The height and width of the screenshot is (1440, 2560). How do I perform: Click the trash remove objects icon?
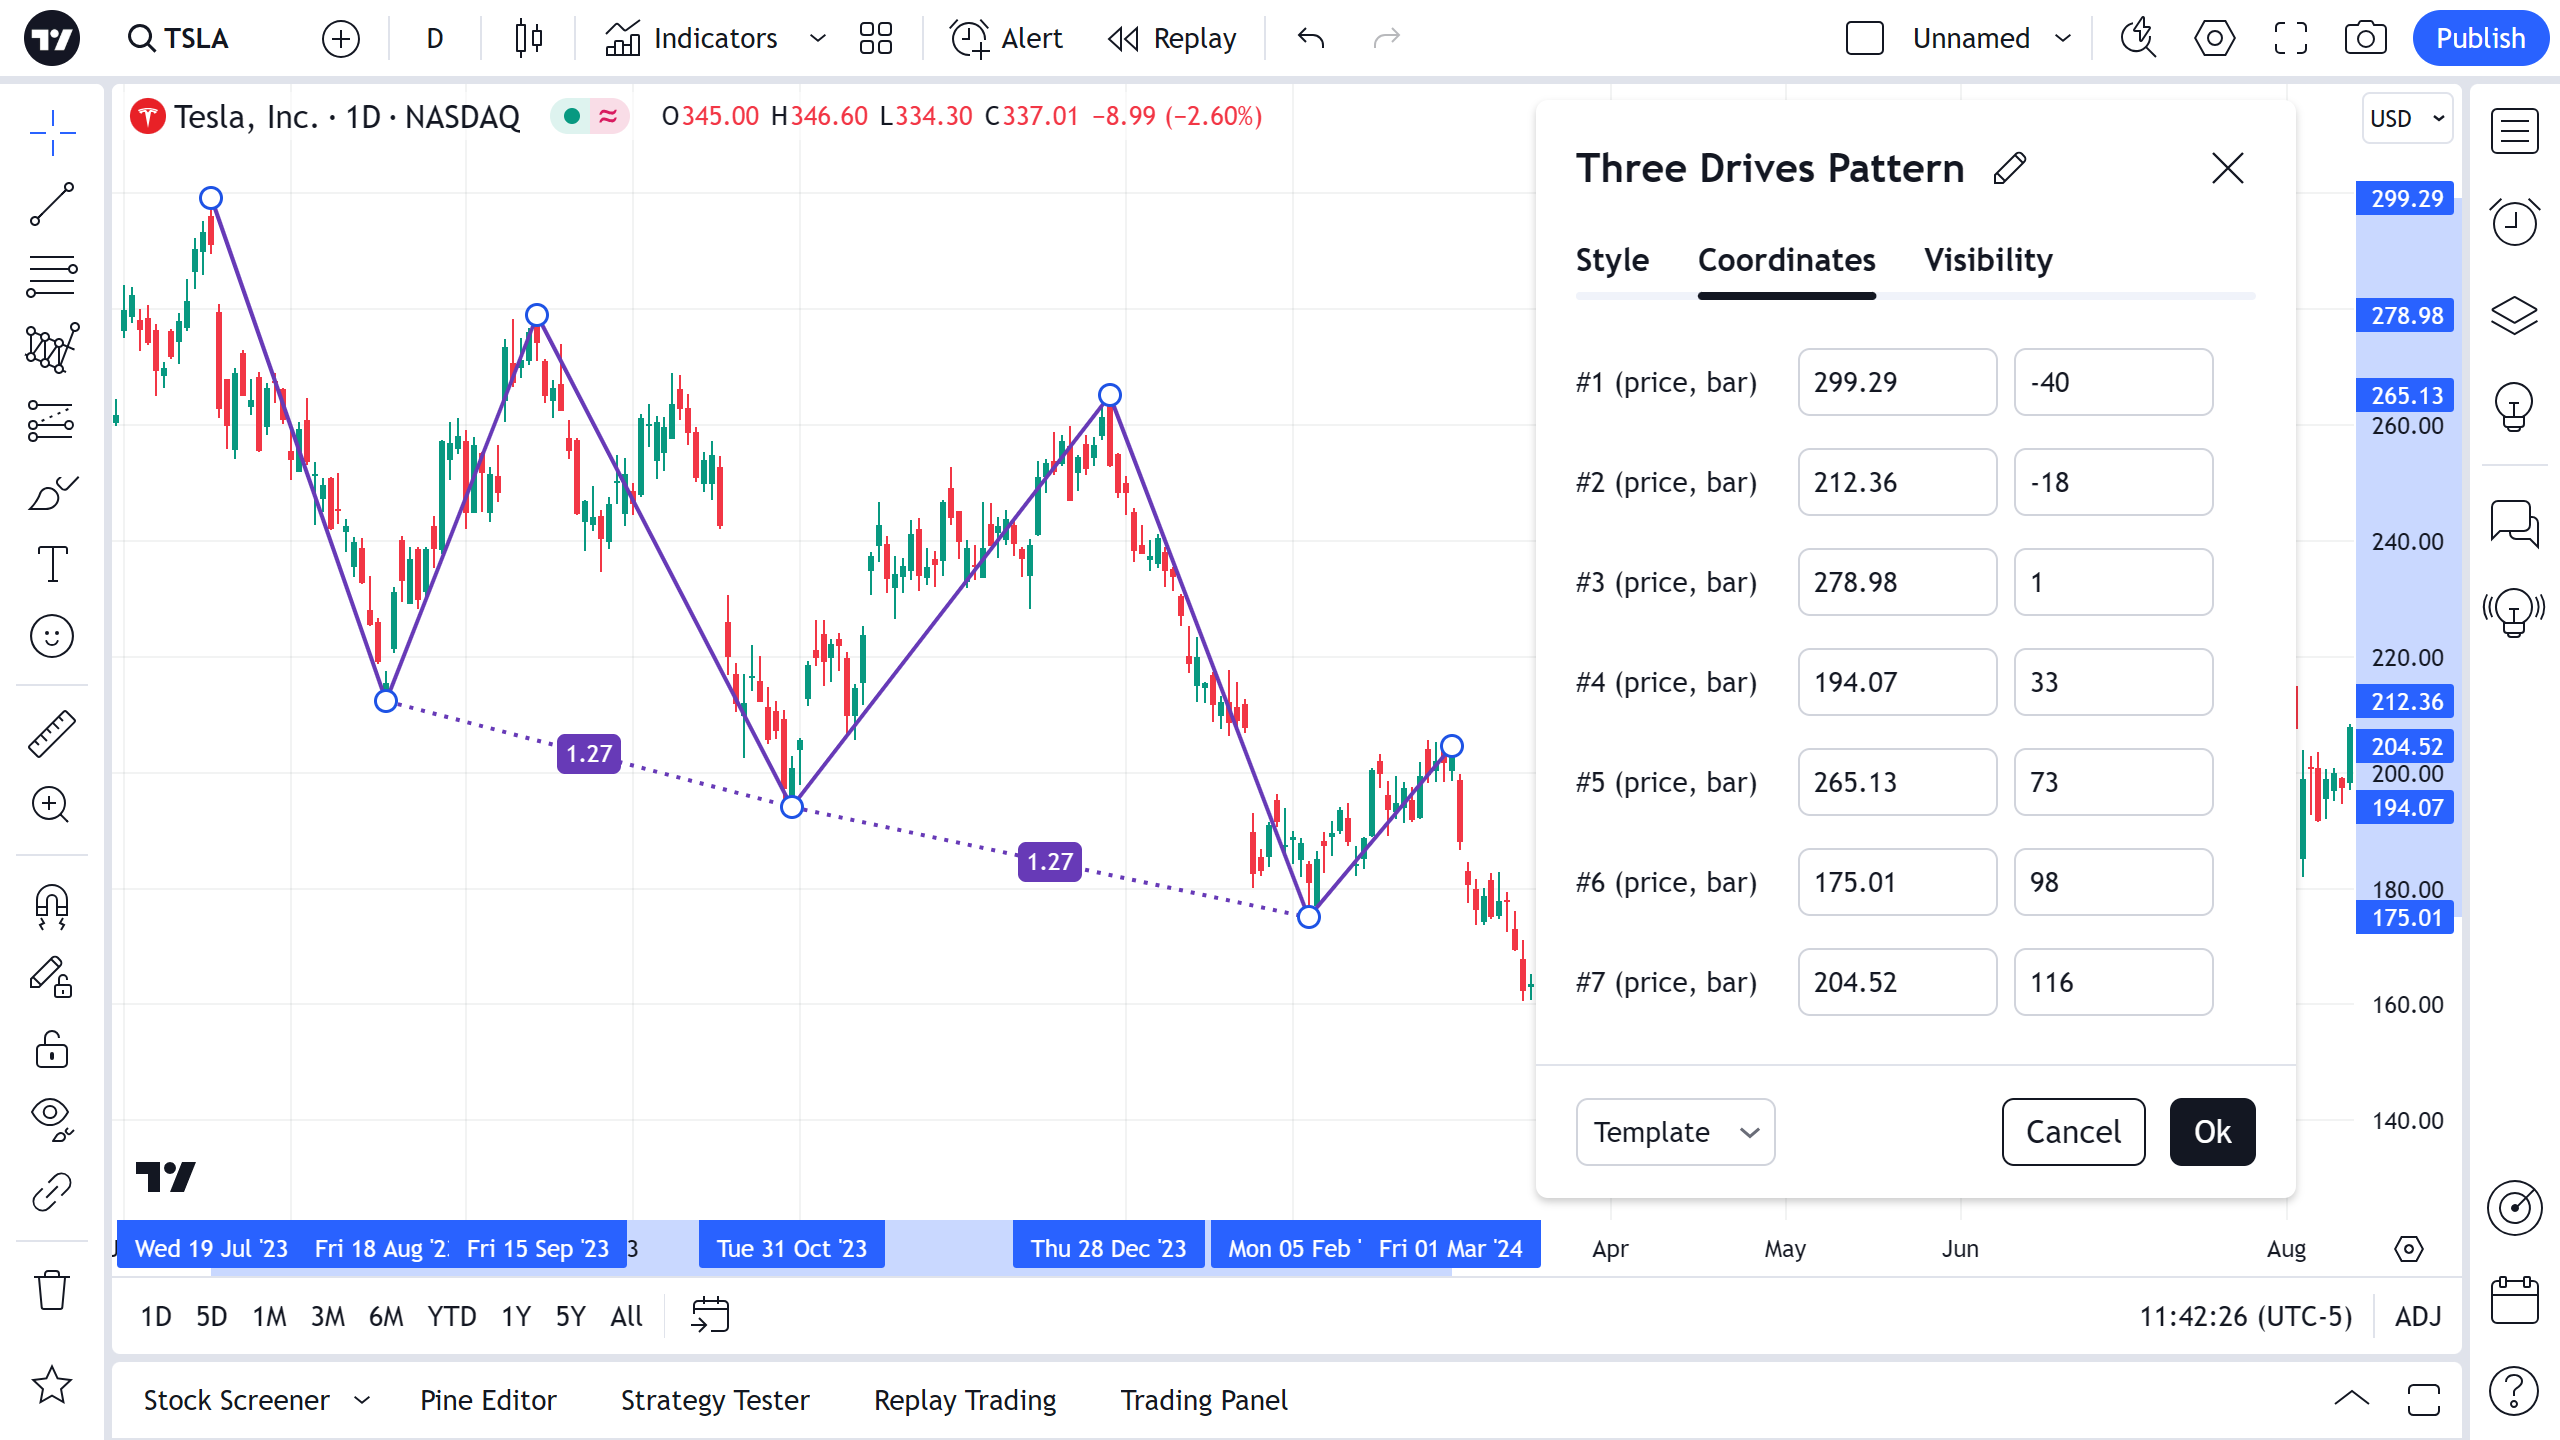[x=52, y=1290]
